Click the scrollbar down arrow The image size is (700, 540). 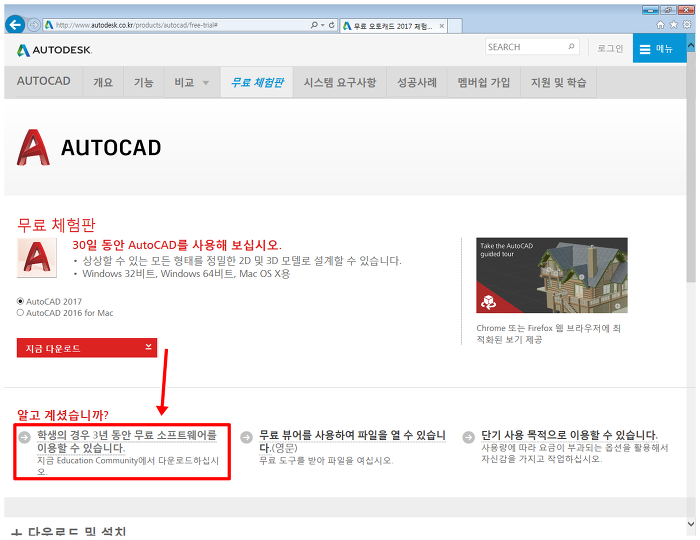(691, 523)
